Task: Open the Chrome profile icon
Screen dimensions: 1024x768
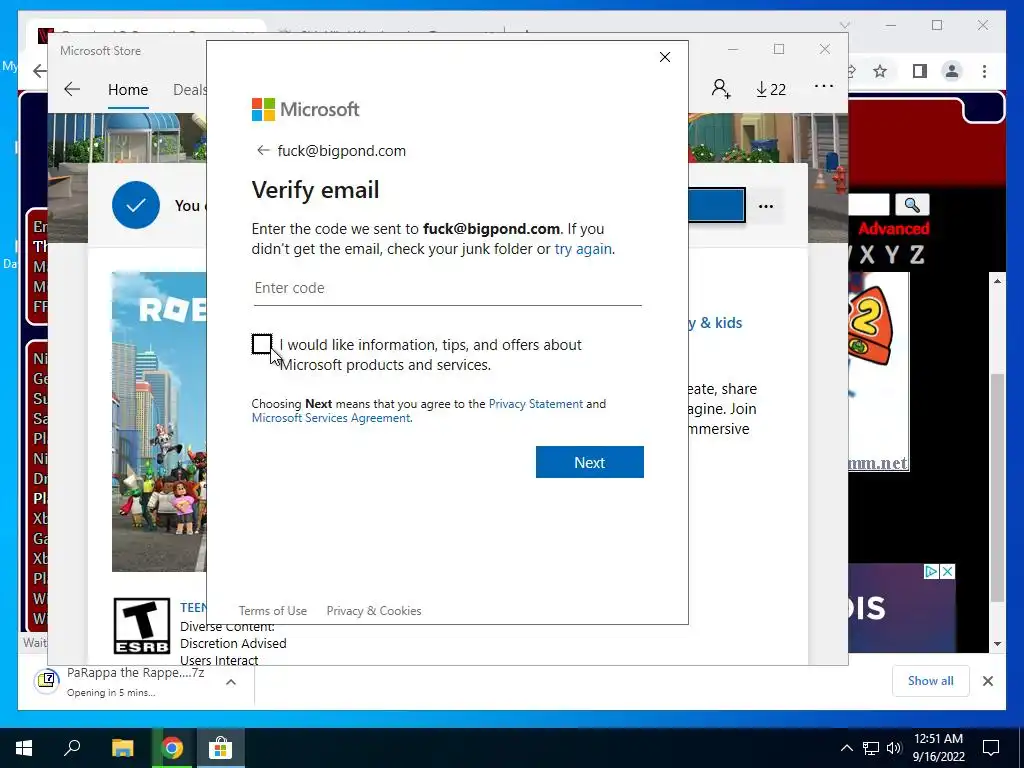Action: tap(952, 71)
